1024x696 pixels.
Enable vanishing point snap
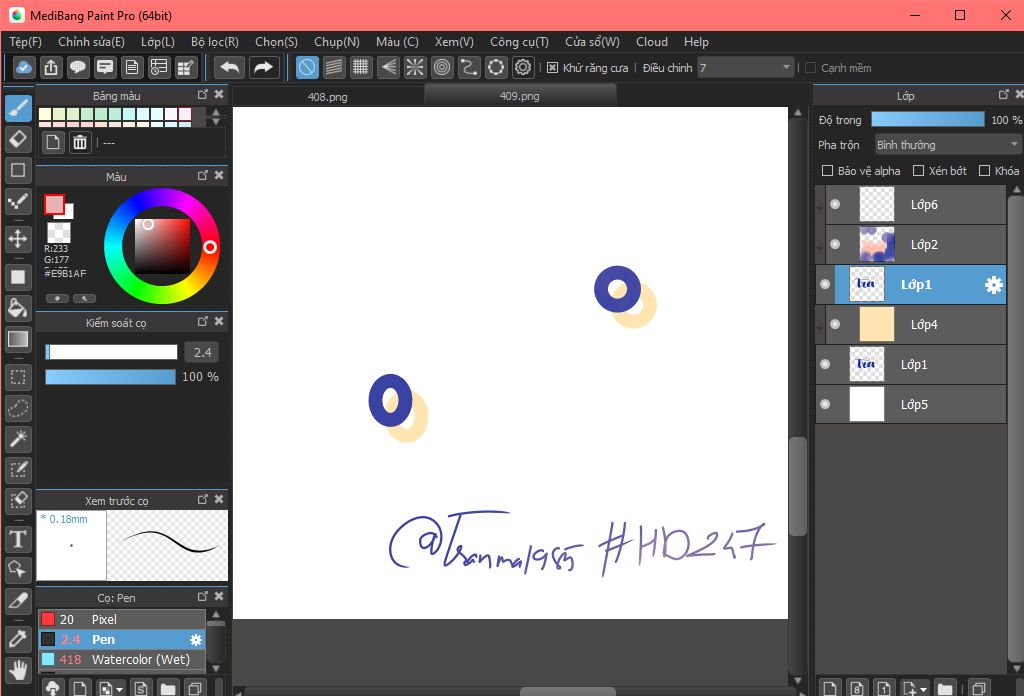click(x=388, y=67)
